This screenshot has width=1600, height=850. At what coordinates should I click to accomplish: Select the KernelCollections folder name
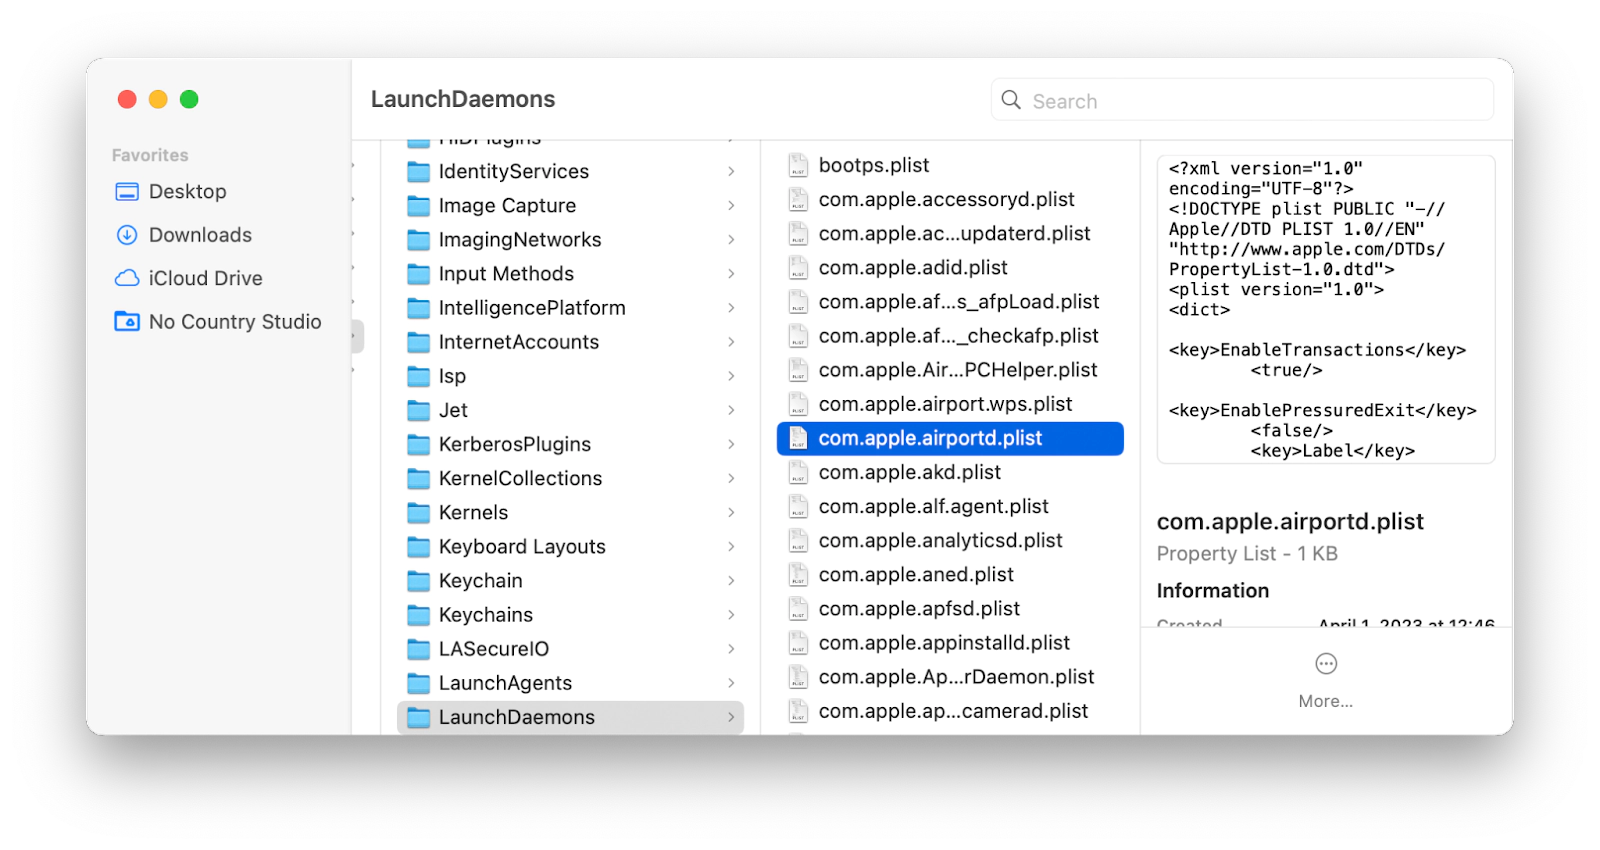pos(520,478)
